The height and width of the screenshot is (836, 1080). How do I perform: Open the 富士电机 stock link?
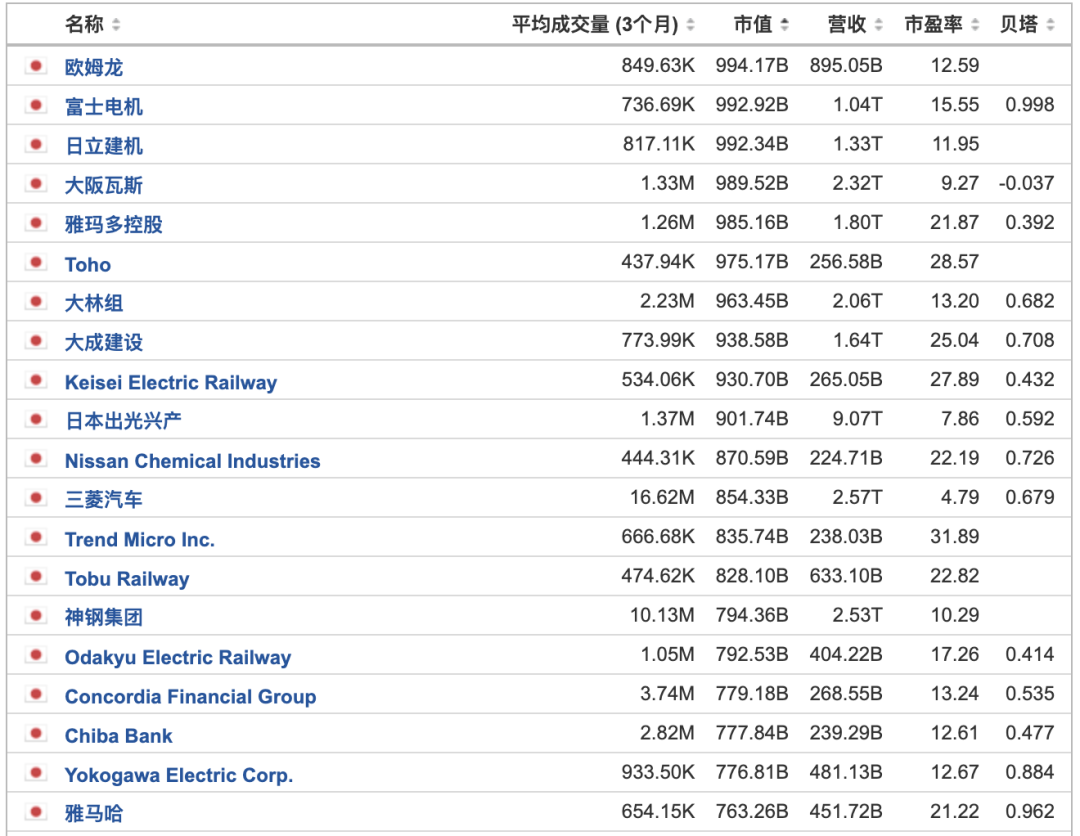[104, 107]
